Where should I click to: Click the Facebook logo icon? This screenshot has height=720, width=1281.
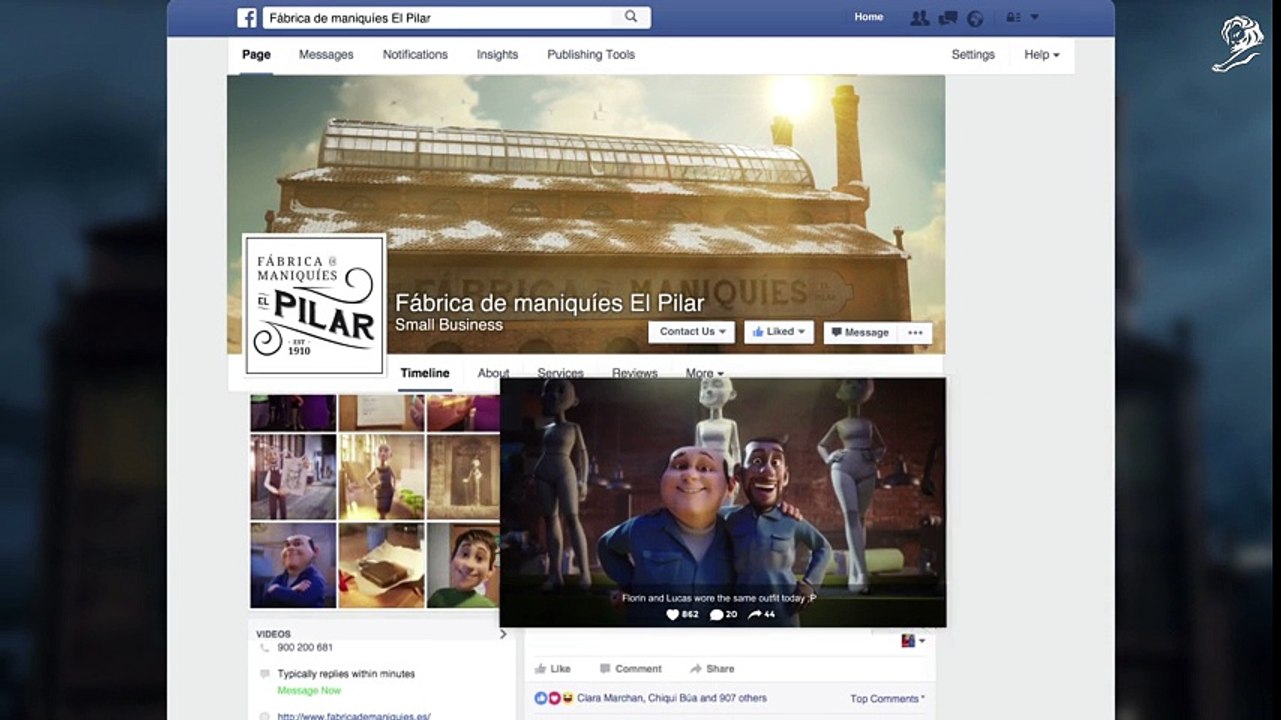point(247,18)
